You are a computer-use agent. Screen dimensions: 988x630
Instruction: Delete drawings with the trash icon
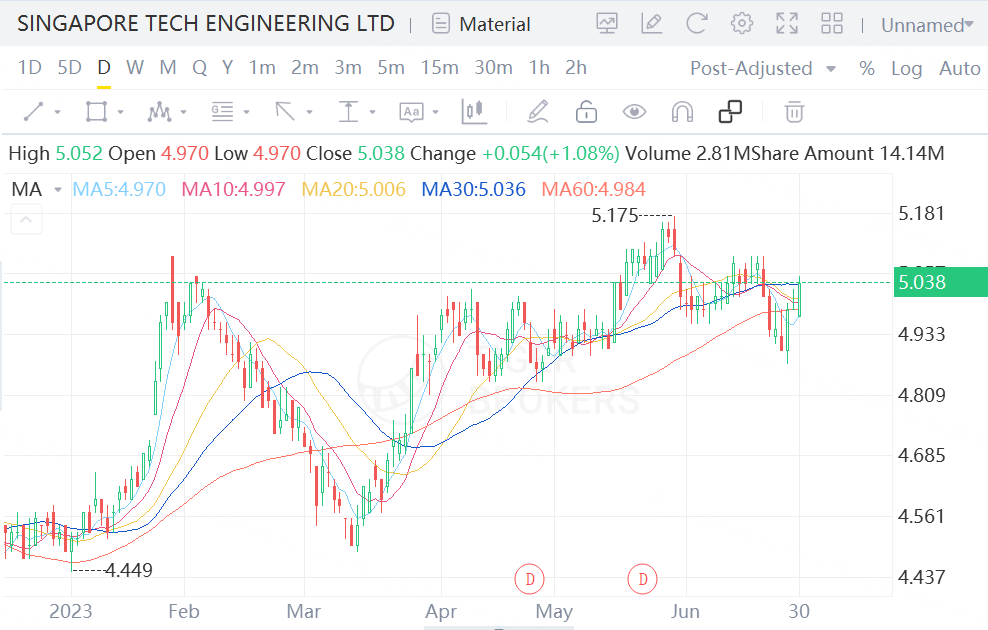click(x=794, y=112)
